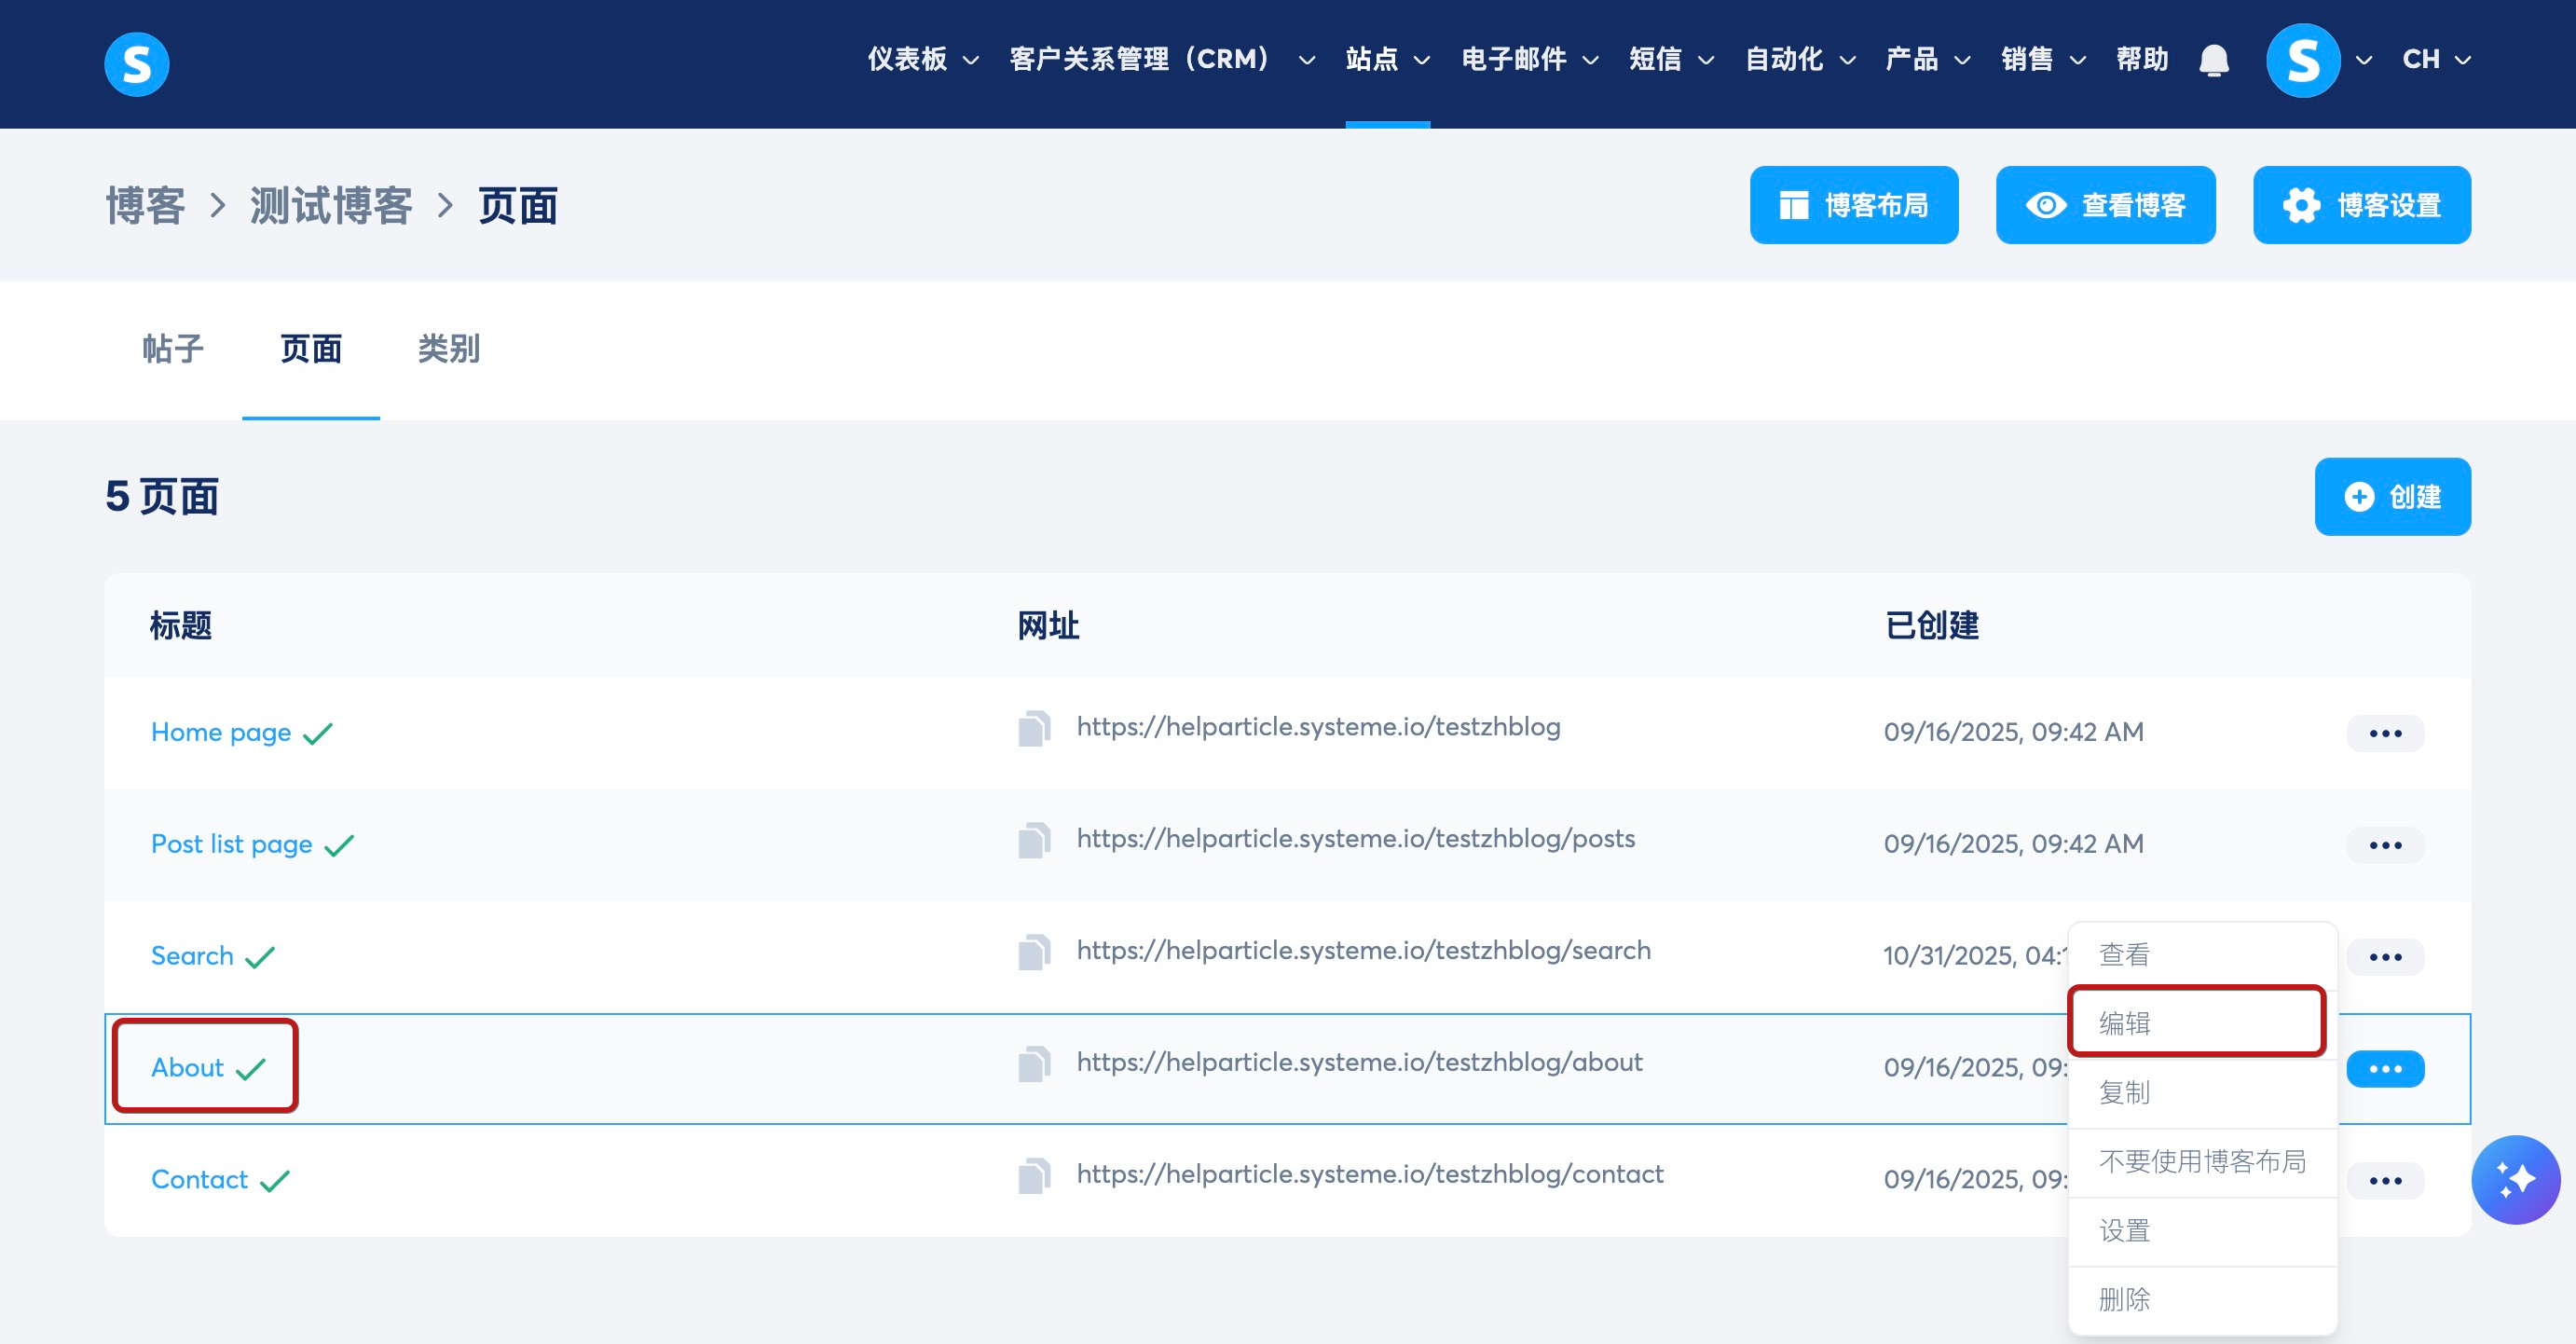This screenshot has height=1344, width=2576.
Task: Expand the 电子邮件 navigation dropdown
Action: coord(1529,60)
